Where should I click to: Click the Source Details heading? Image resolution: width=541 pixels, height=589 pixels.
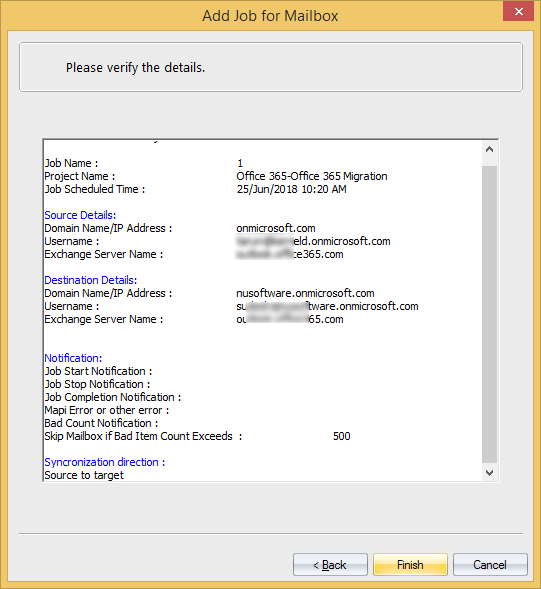point(80,215)
